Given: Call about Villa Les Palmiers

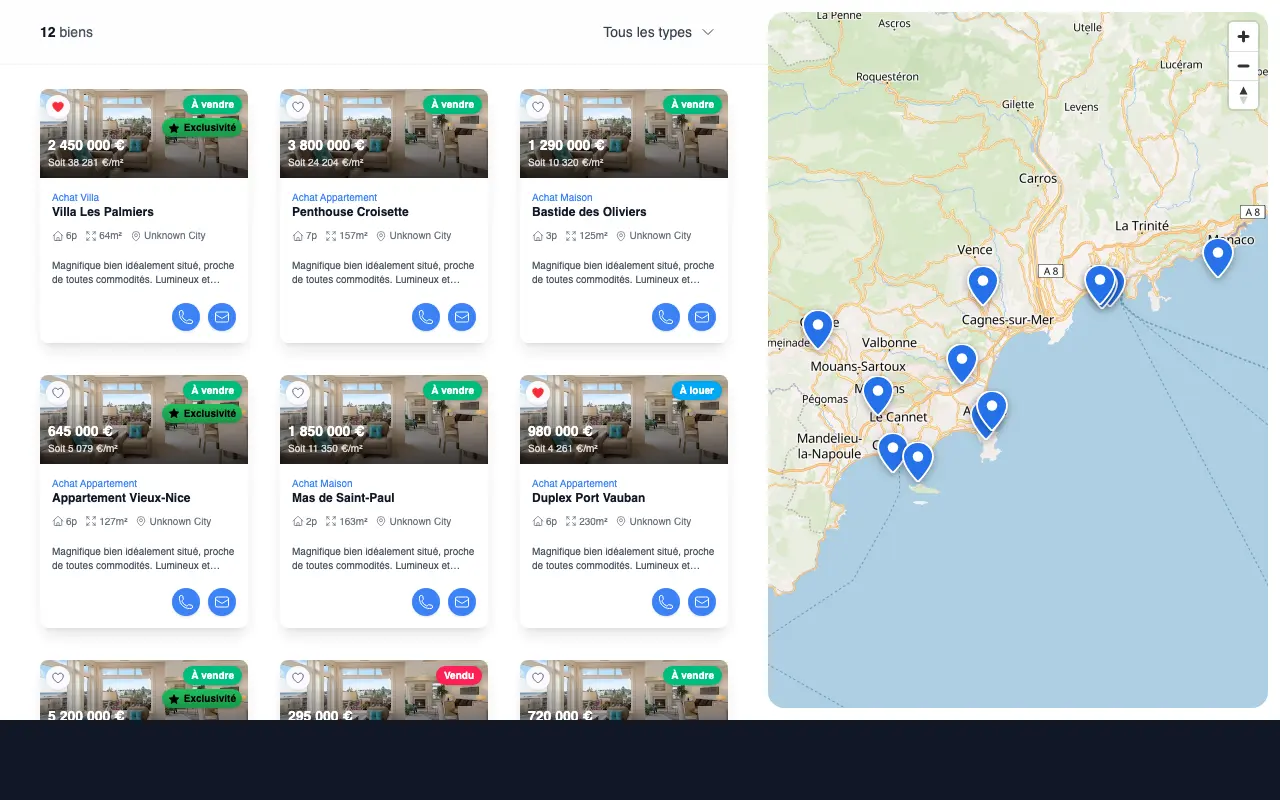Looking at the screenshot, I should 186,317.
